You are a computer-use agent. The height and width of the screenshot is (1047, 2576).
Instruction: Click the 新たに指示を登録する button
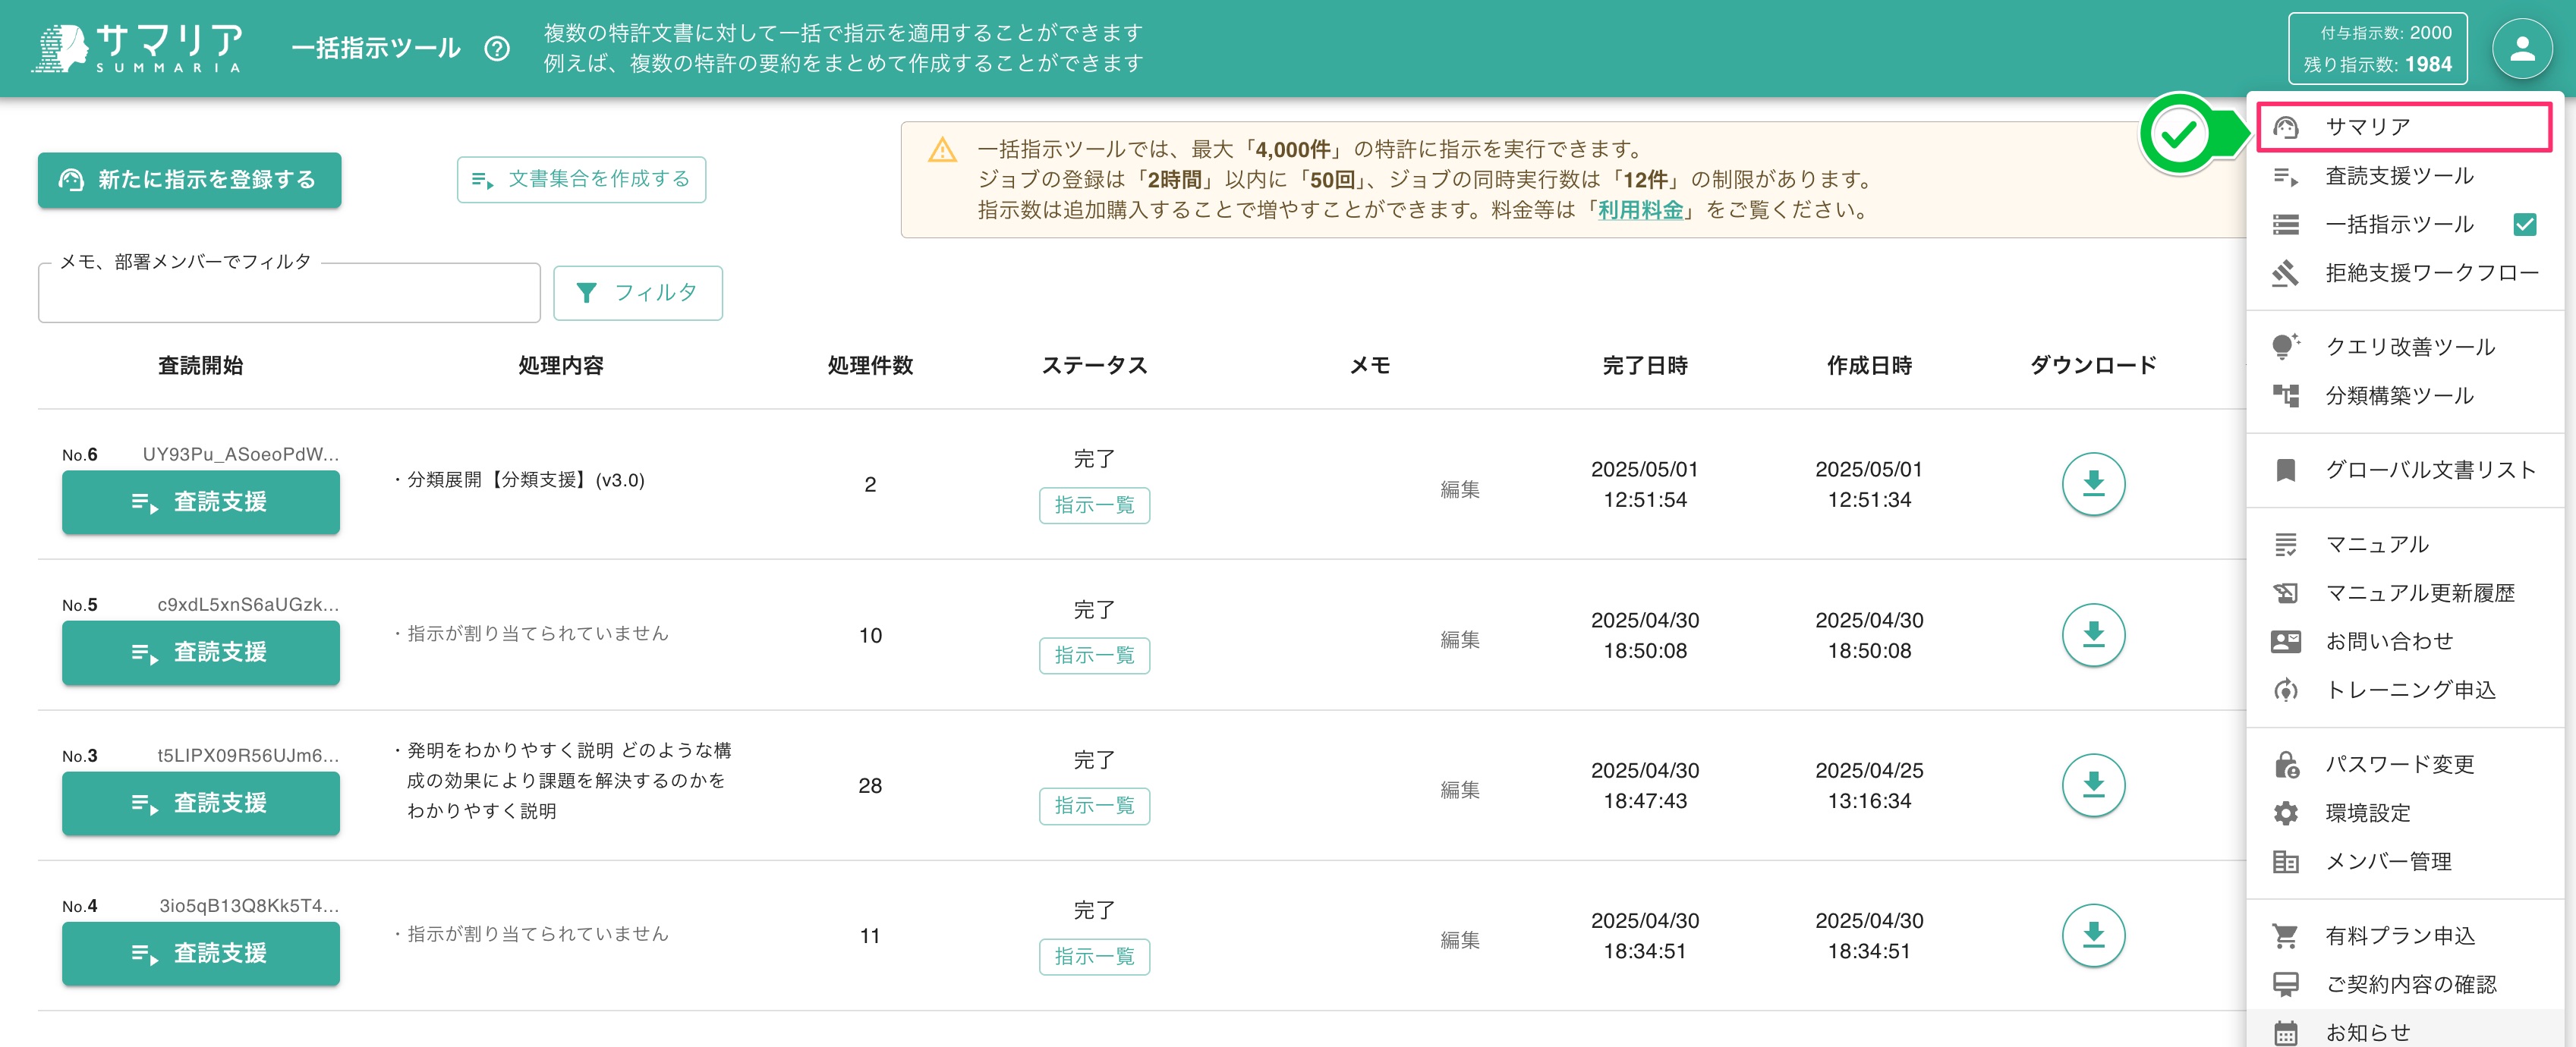click(x=189, y=180)
